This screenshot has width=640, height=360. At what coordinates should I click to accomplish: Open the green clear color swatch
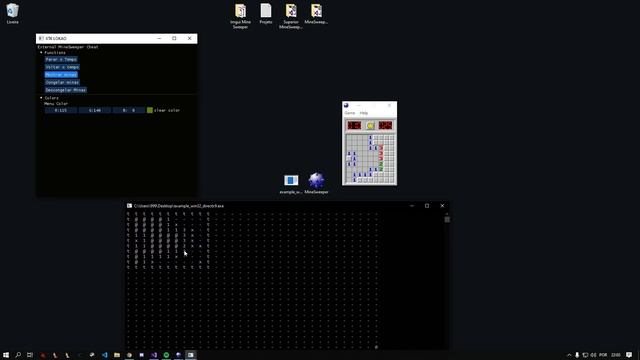(x=150, y=110)
